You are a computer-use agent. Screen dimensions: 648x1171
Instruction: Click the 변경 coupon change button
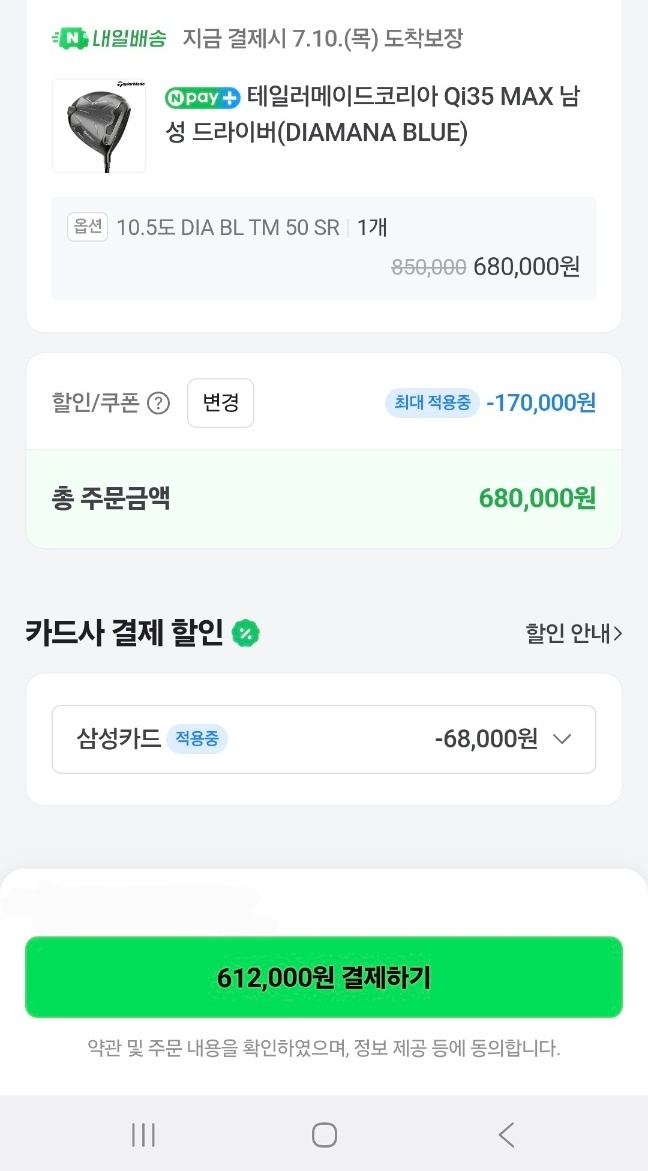[220, 403]
